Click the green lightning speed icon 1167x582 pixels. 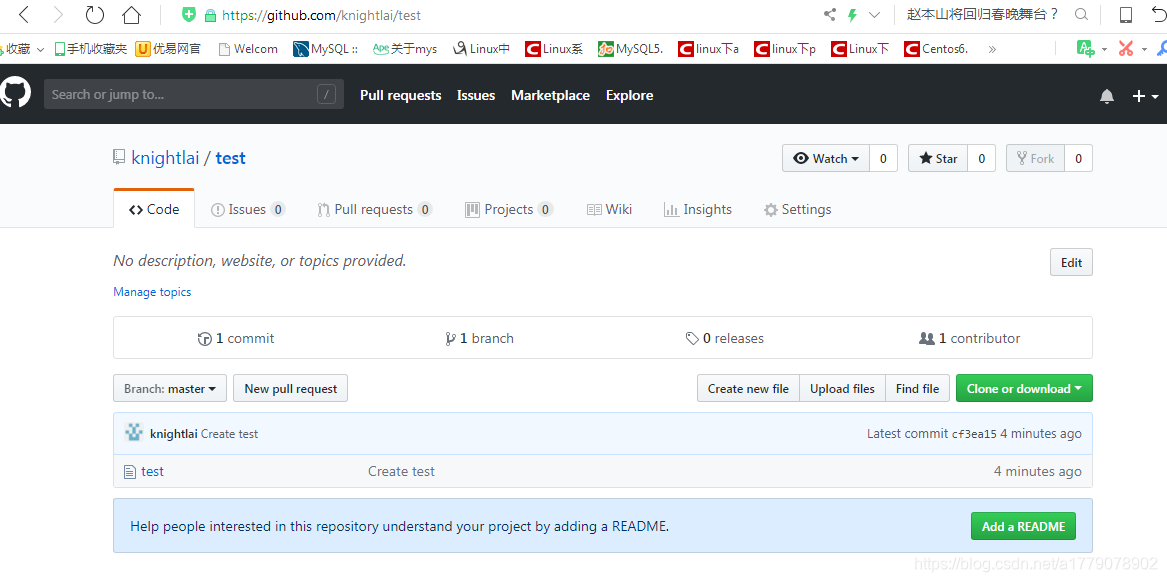(x=852, y=14)
